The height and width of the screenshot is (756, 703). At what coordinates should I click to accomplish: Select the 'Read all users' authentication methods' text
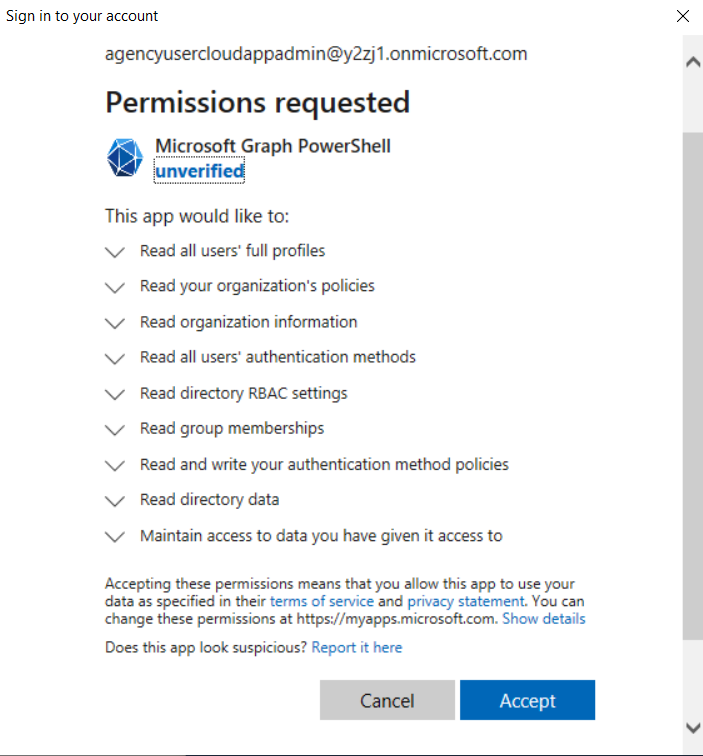point(278,357)
